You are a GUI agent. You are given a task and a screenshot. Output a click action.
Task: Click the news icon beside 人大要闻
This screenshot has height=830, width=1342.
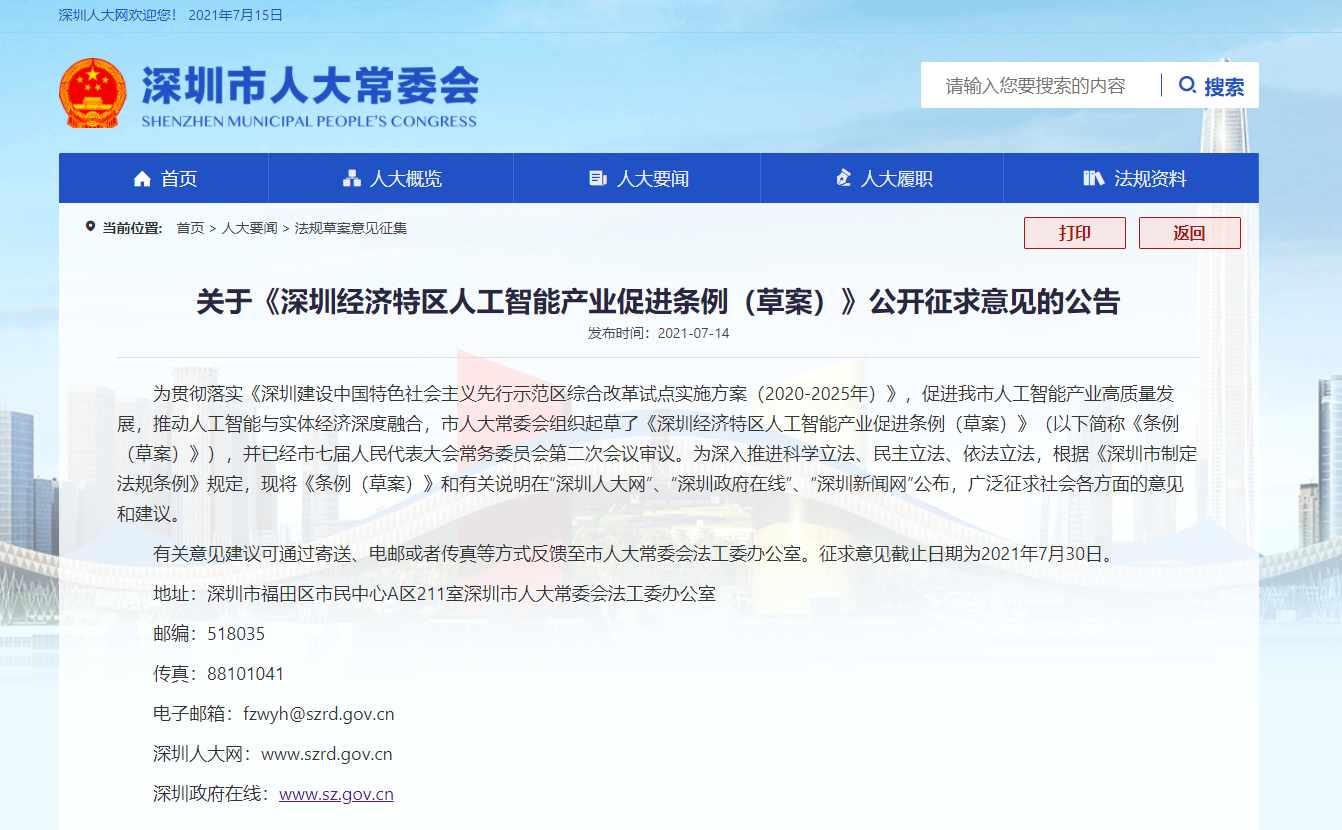pos(598,179)
